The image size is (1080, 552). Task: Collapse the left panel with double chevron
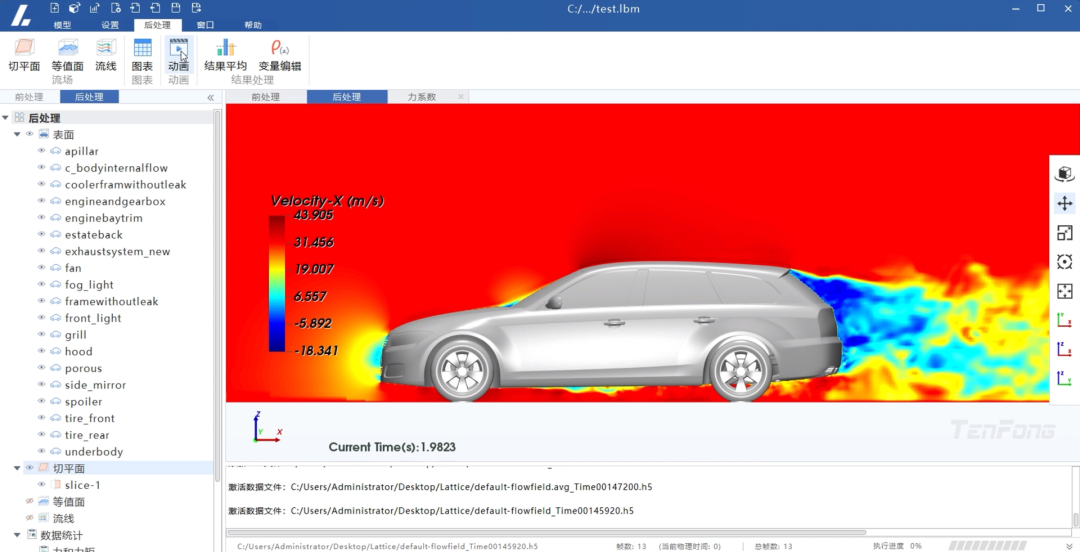click(x=210, y=97)
